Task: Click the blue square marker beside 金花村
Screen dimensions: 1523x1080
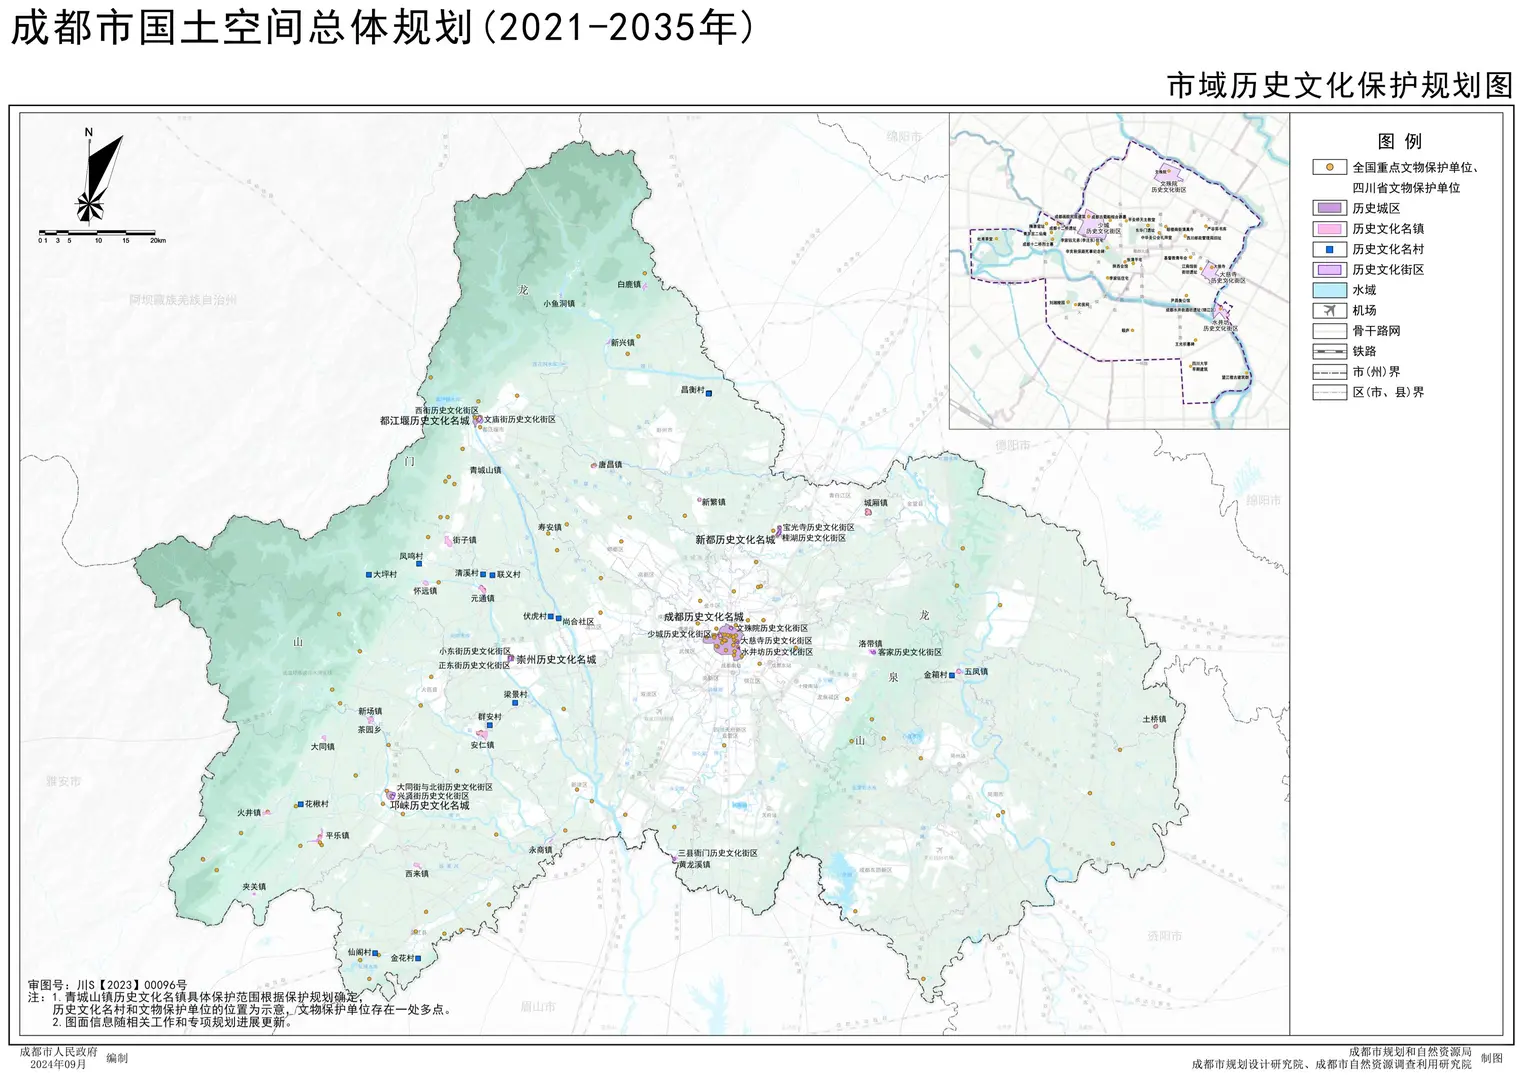Action: click(x=418, y=959)
